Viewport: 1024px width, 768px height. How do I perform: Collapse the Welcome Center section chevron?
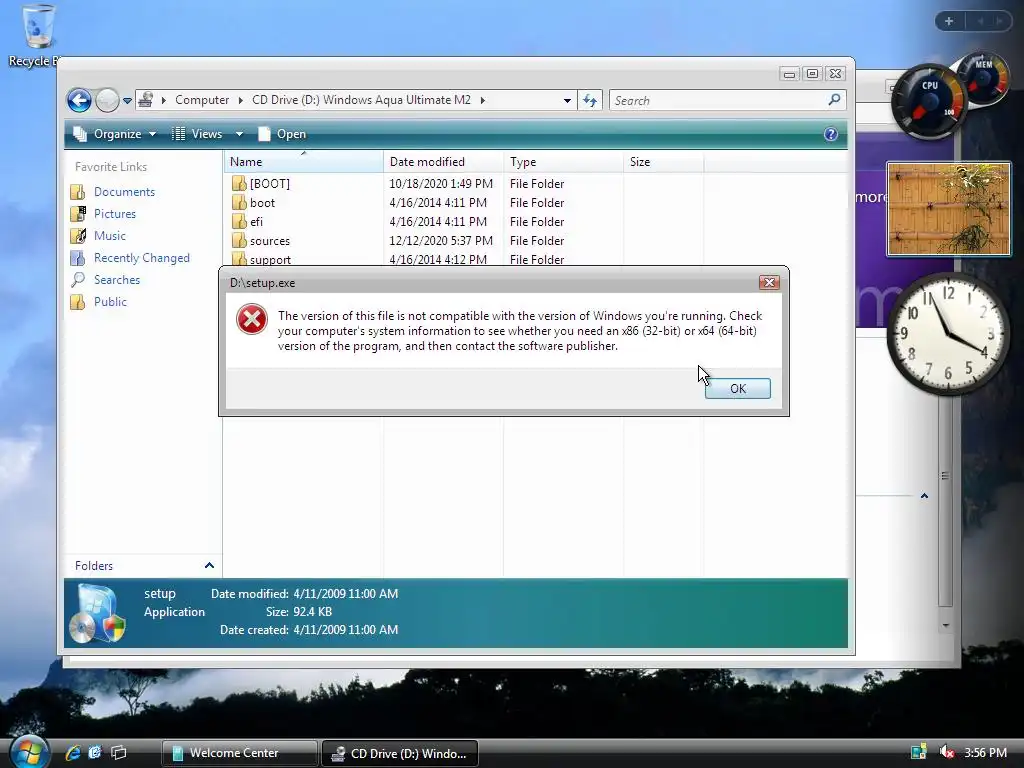point(924,496)
